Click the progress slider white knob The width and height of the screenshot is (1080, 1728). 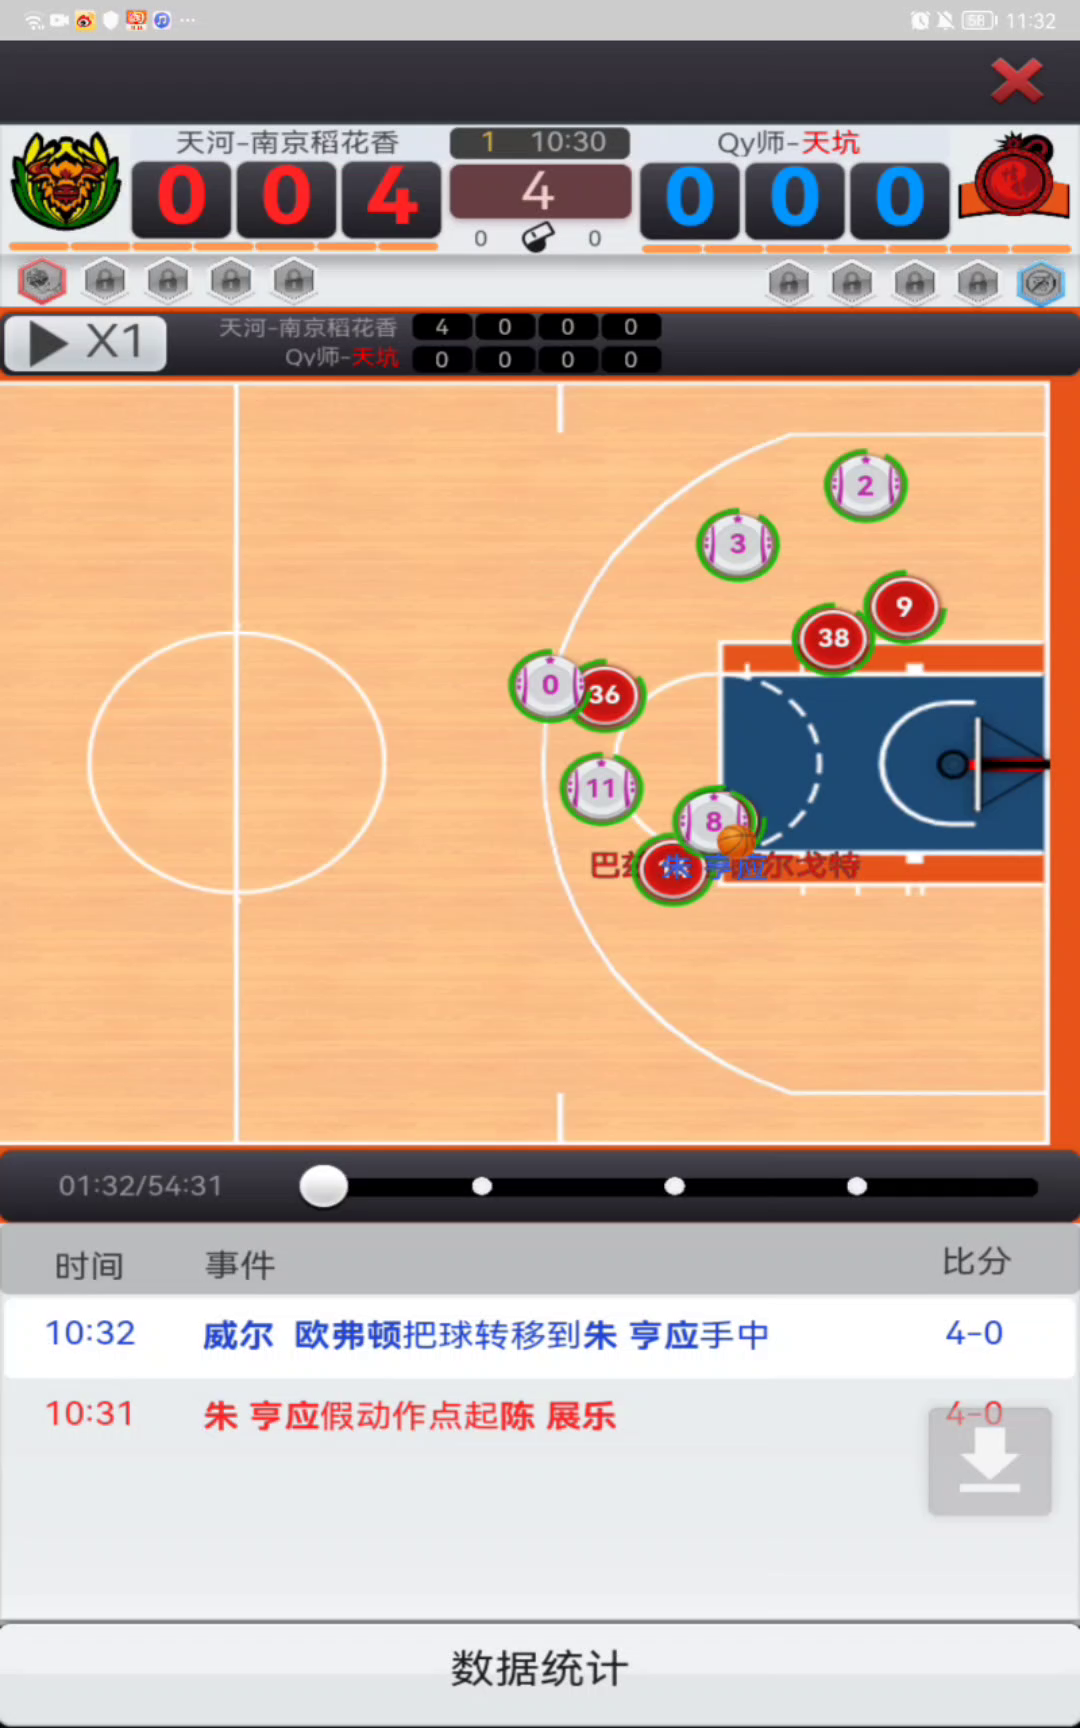click(324, 1186)
